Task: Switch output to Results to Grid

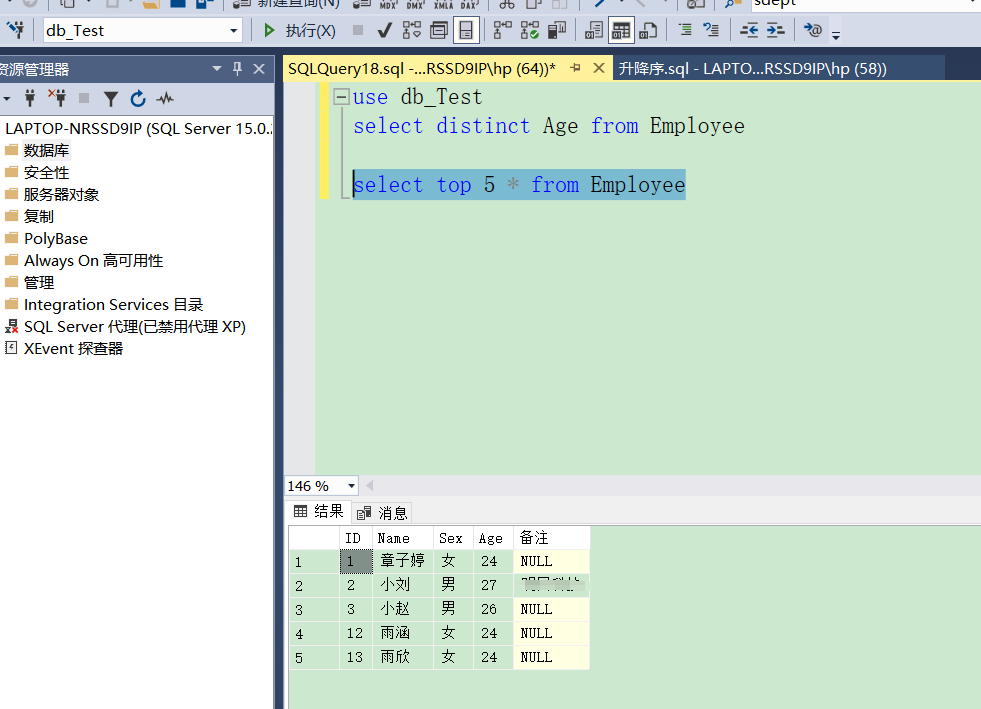Action: [x=621, y=30]
